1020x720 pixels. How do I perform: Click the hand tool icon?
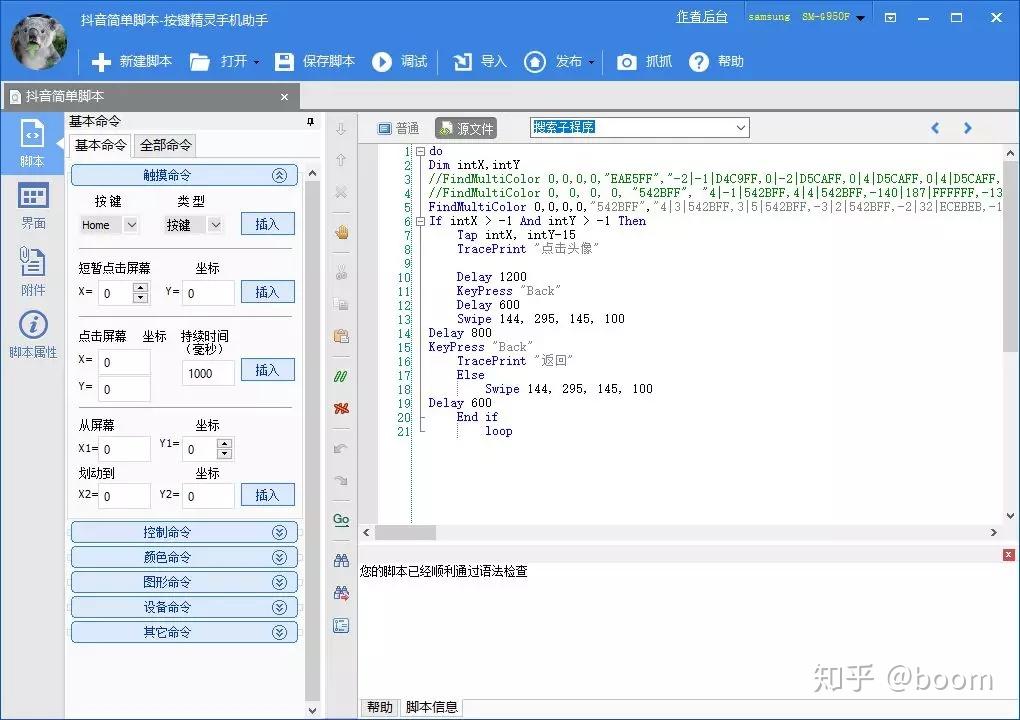coord(342,232)
